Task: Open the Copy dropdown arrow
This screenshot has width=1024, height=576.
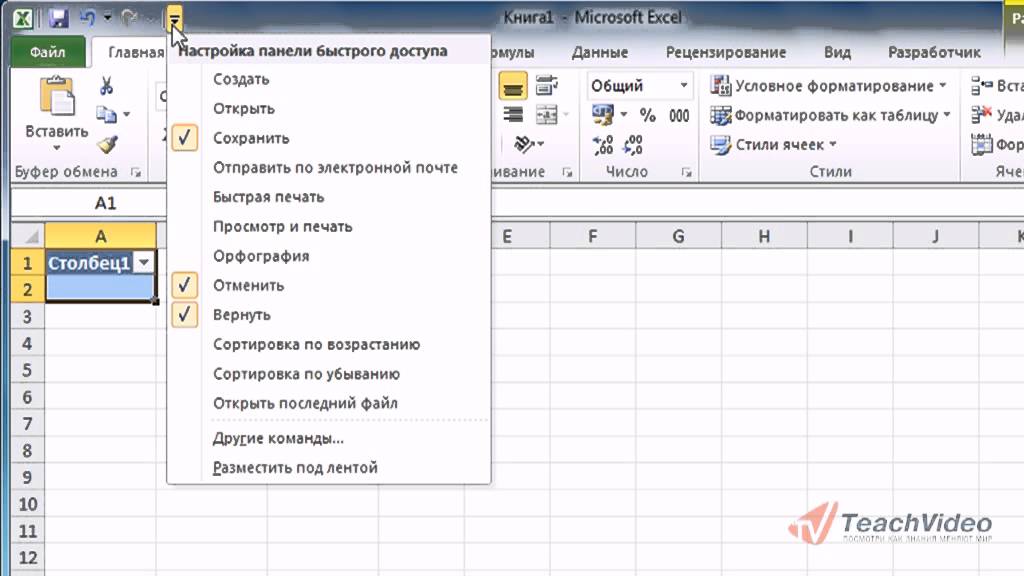Action: click(x=127, y=115)
